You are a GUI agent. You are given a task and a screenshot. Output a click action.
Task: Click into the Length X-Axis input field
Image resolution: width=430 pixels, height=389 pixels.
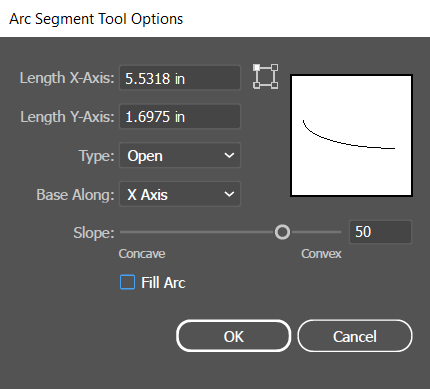180,78
